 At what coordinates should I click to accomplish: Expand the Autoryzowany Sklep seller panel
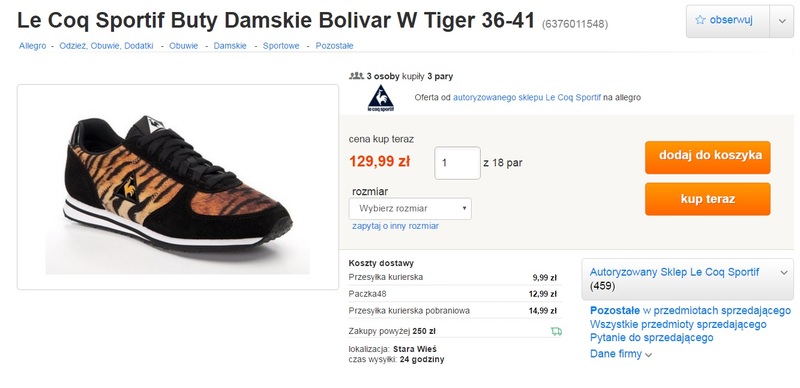tap(784, 273)
